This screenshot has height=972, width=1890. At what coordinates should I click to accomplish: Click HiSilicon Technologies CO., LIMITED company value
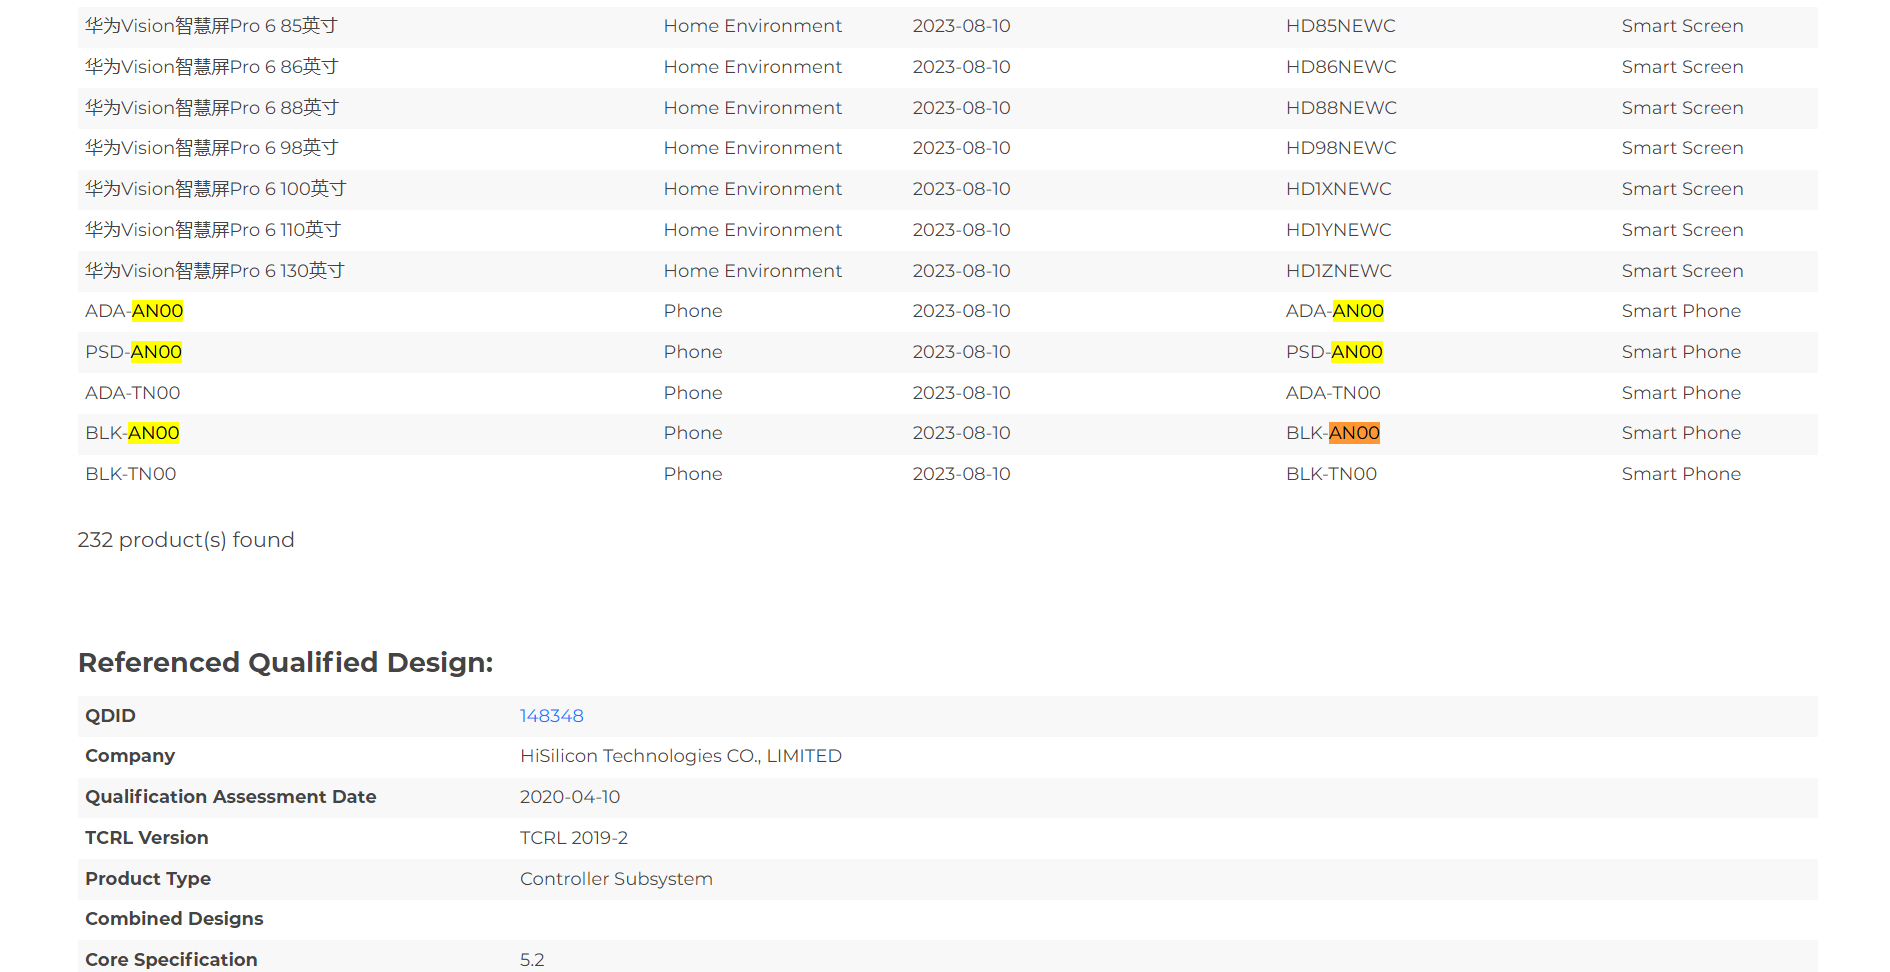click(680, 756)
